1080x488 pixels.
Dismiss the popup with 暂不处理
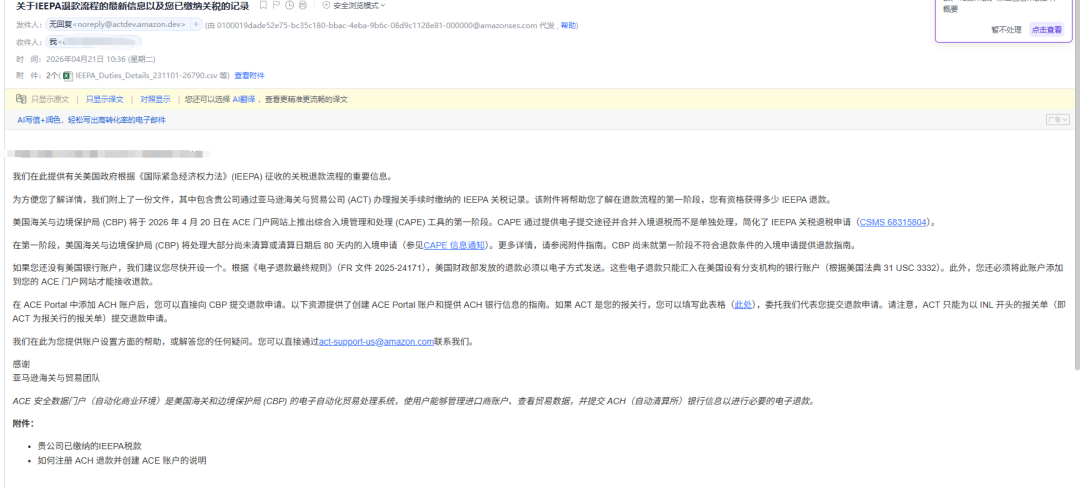[1006, 30]
